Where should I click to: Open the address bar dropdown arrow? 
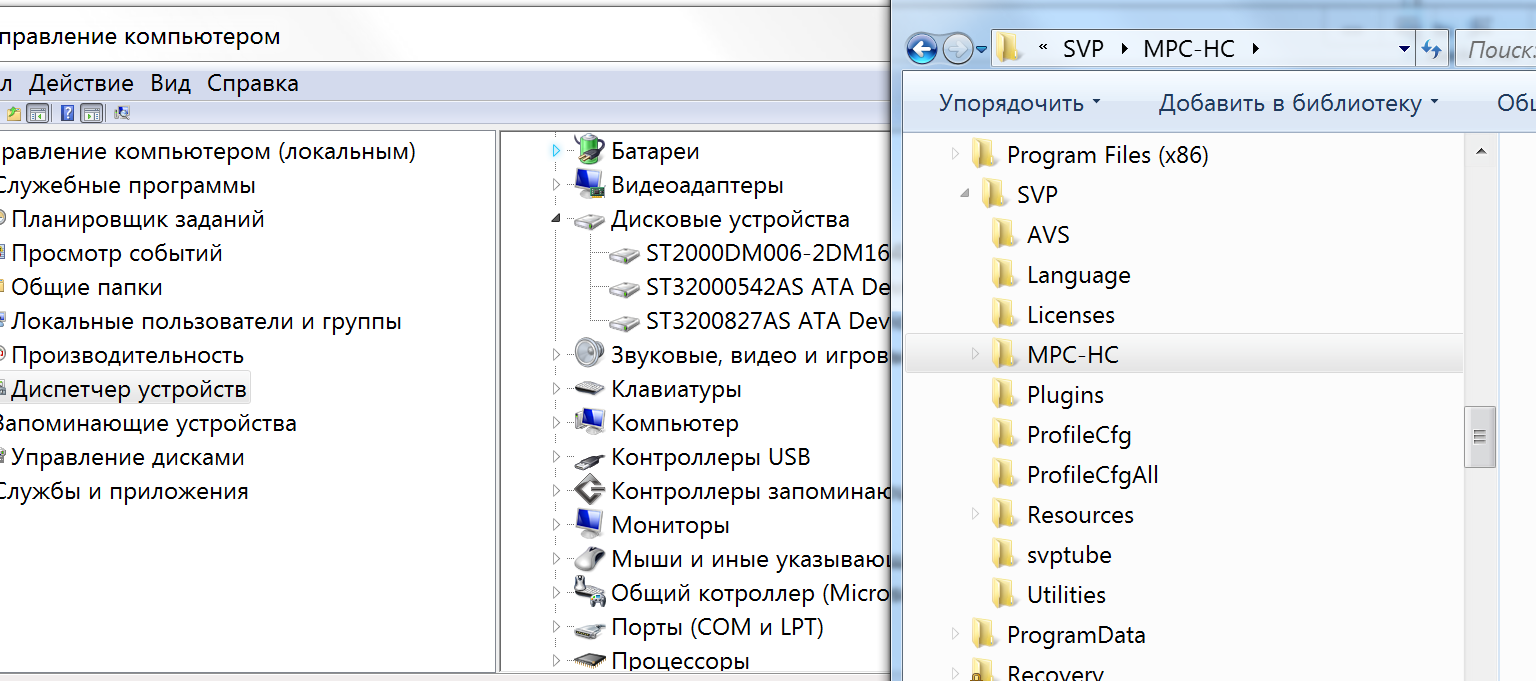[x=1405, y=47]
